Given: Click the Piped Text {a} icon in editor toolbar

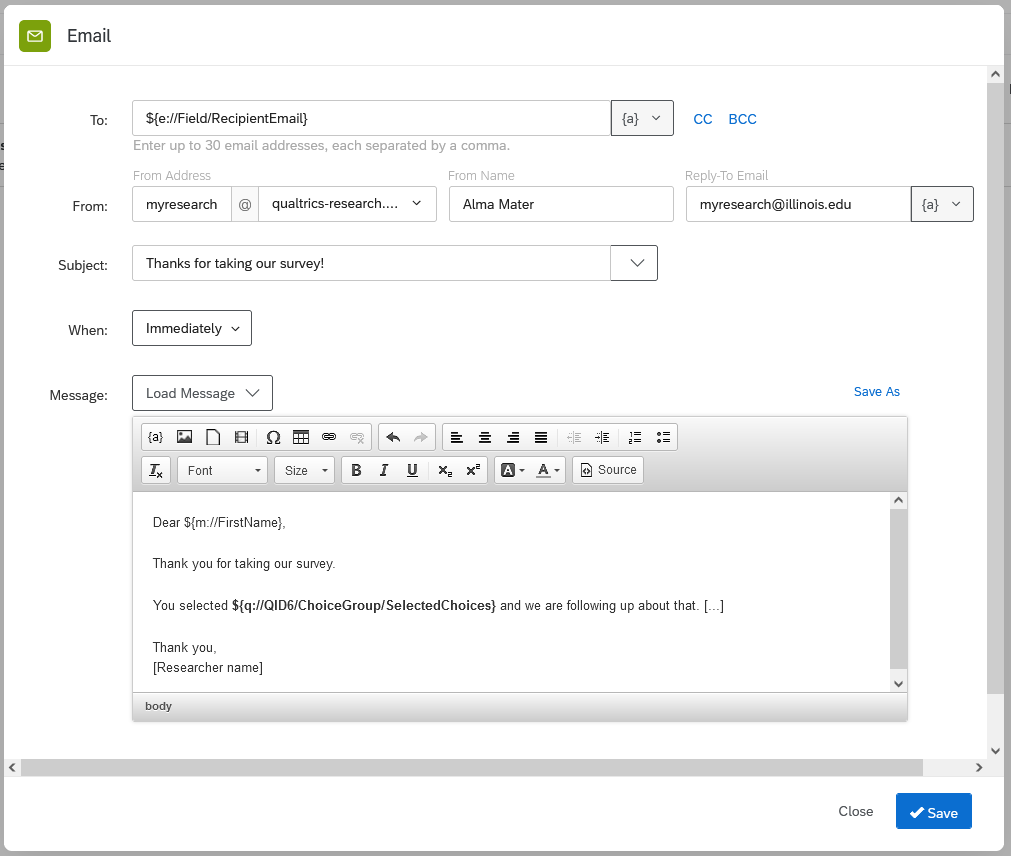Looking at the screenshot, I should pyautogui.click(x=155, y=437).
